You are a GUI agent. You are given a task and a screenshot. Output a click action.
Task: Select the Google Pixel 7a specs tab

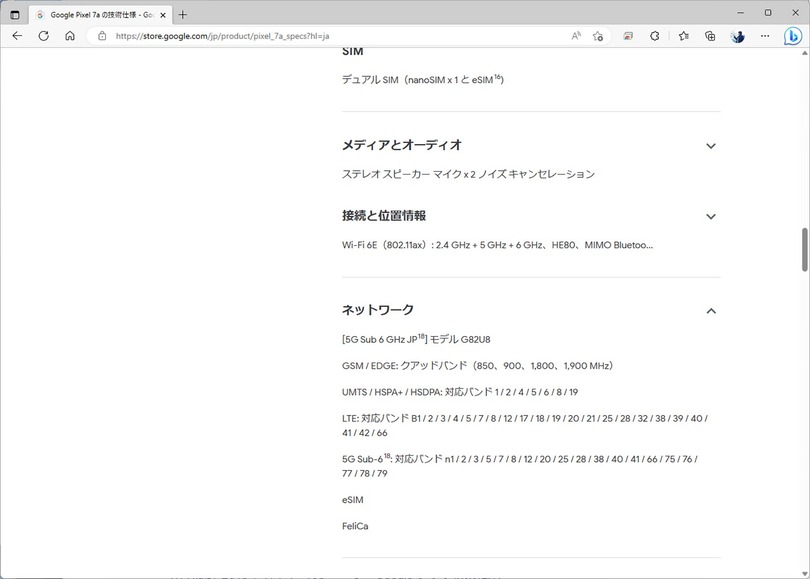pyautogui.click(x=100, y=15)
